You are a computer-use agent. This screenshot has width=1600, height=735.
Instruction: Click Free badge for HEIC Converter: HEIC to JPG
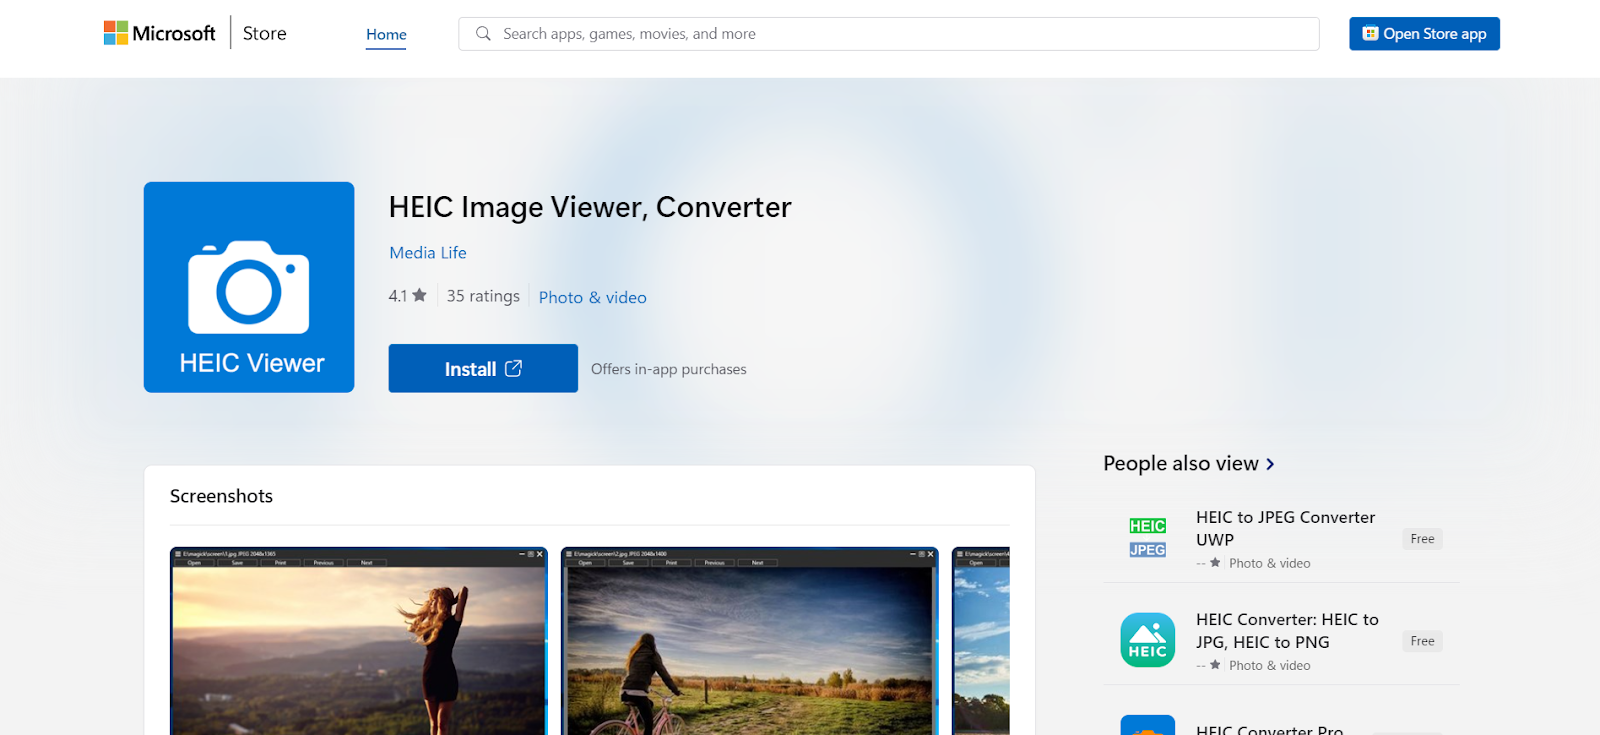tap(1422, 641)
